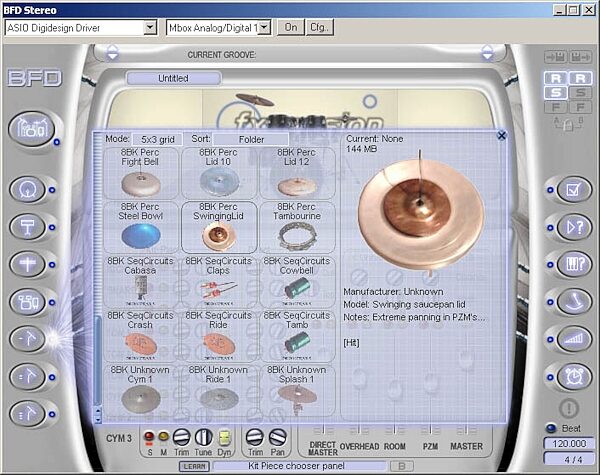Open the Mbox Analog/Digital output dropdown
The height and width of the screenshot is (475, 600).
click(x=264, y=28)
